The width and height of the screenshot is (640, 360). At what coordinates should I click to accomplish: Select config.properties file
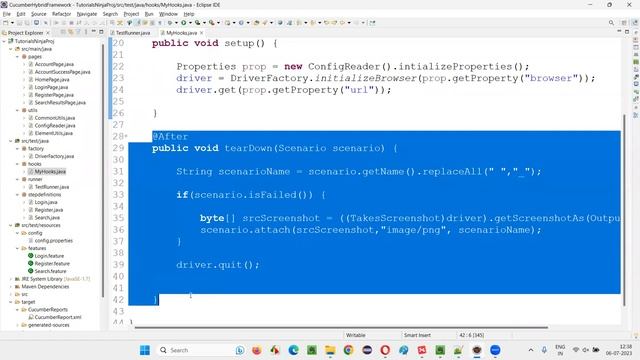(x=53, y=241)
